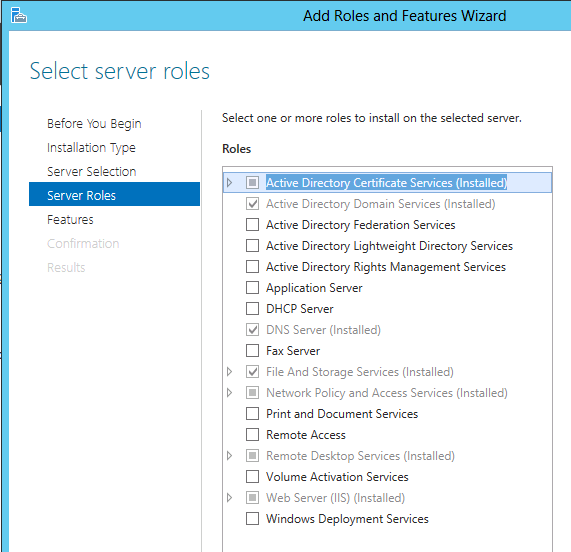Expand Network Policy and Access Services
This screenshot has width=571, height=552.
(x=229, y=393)
